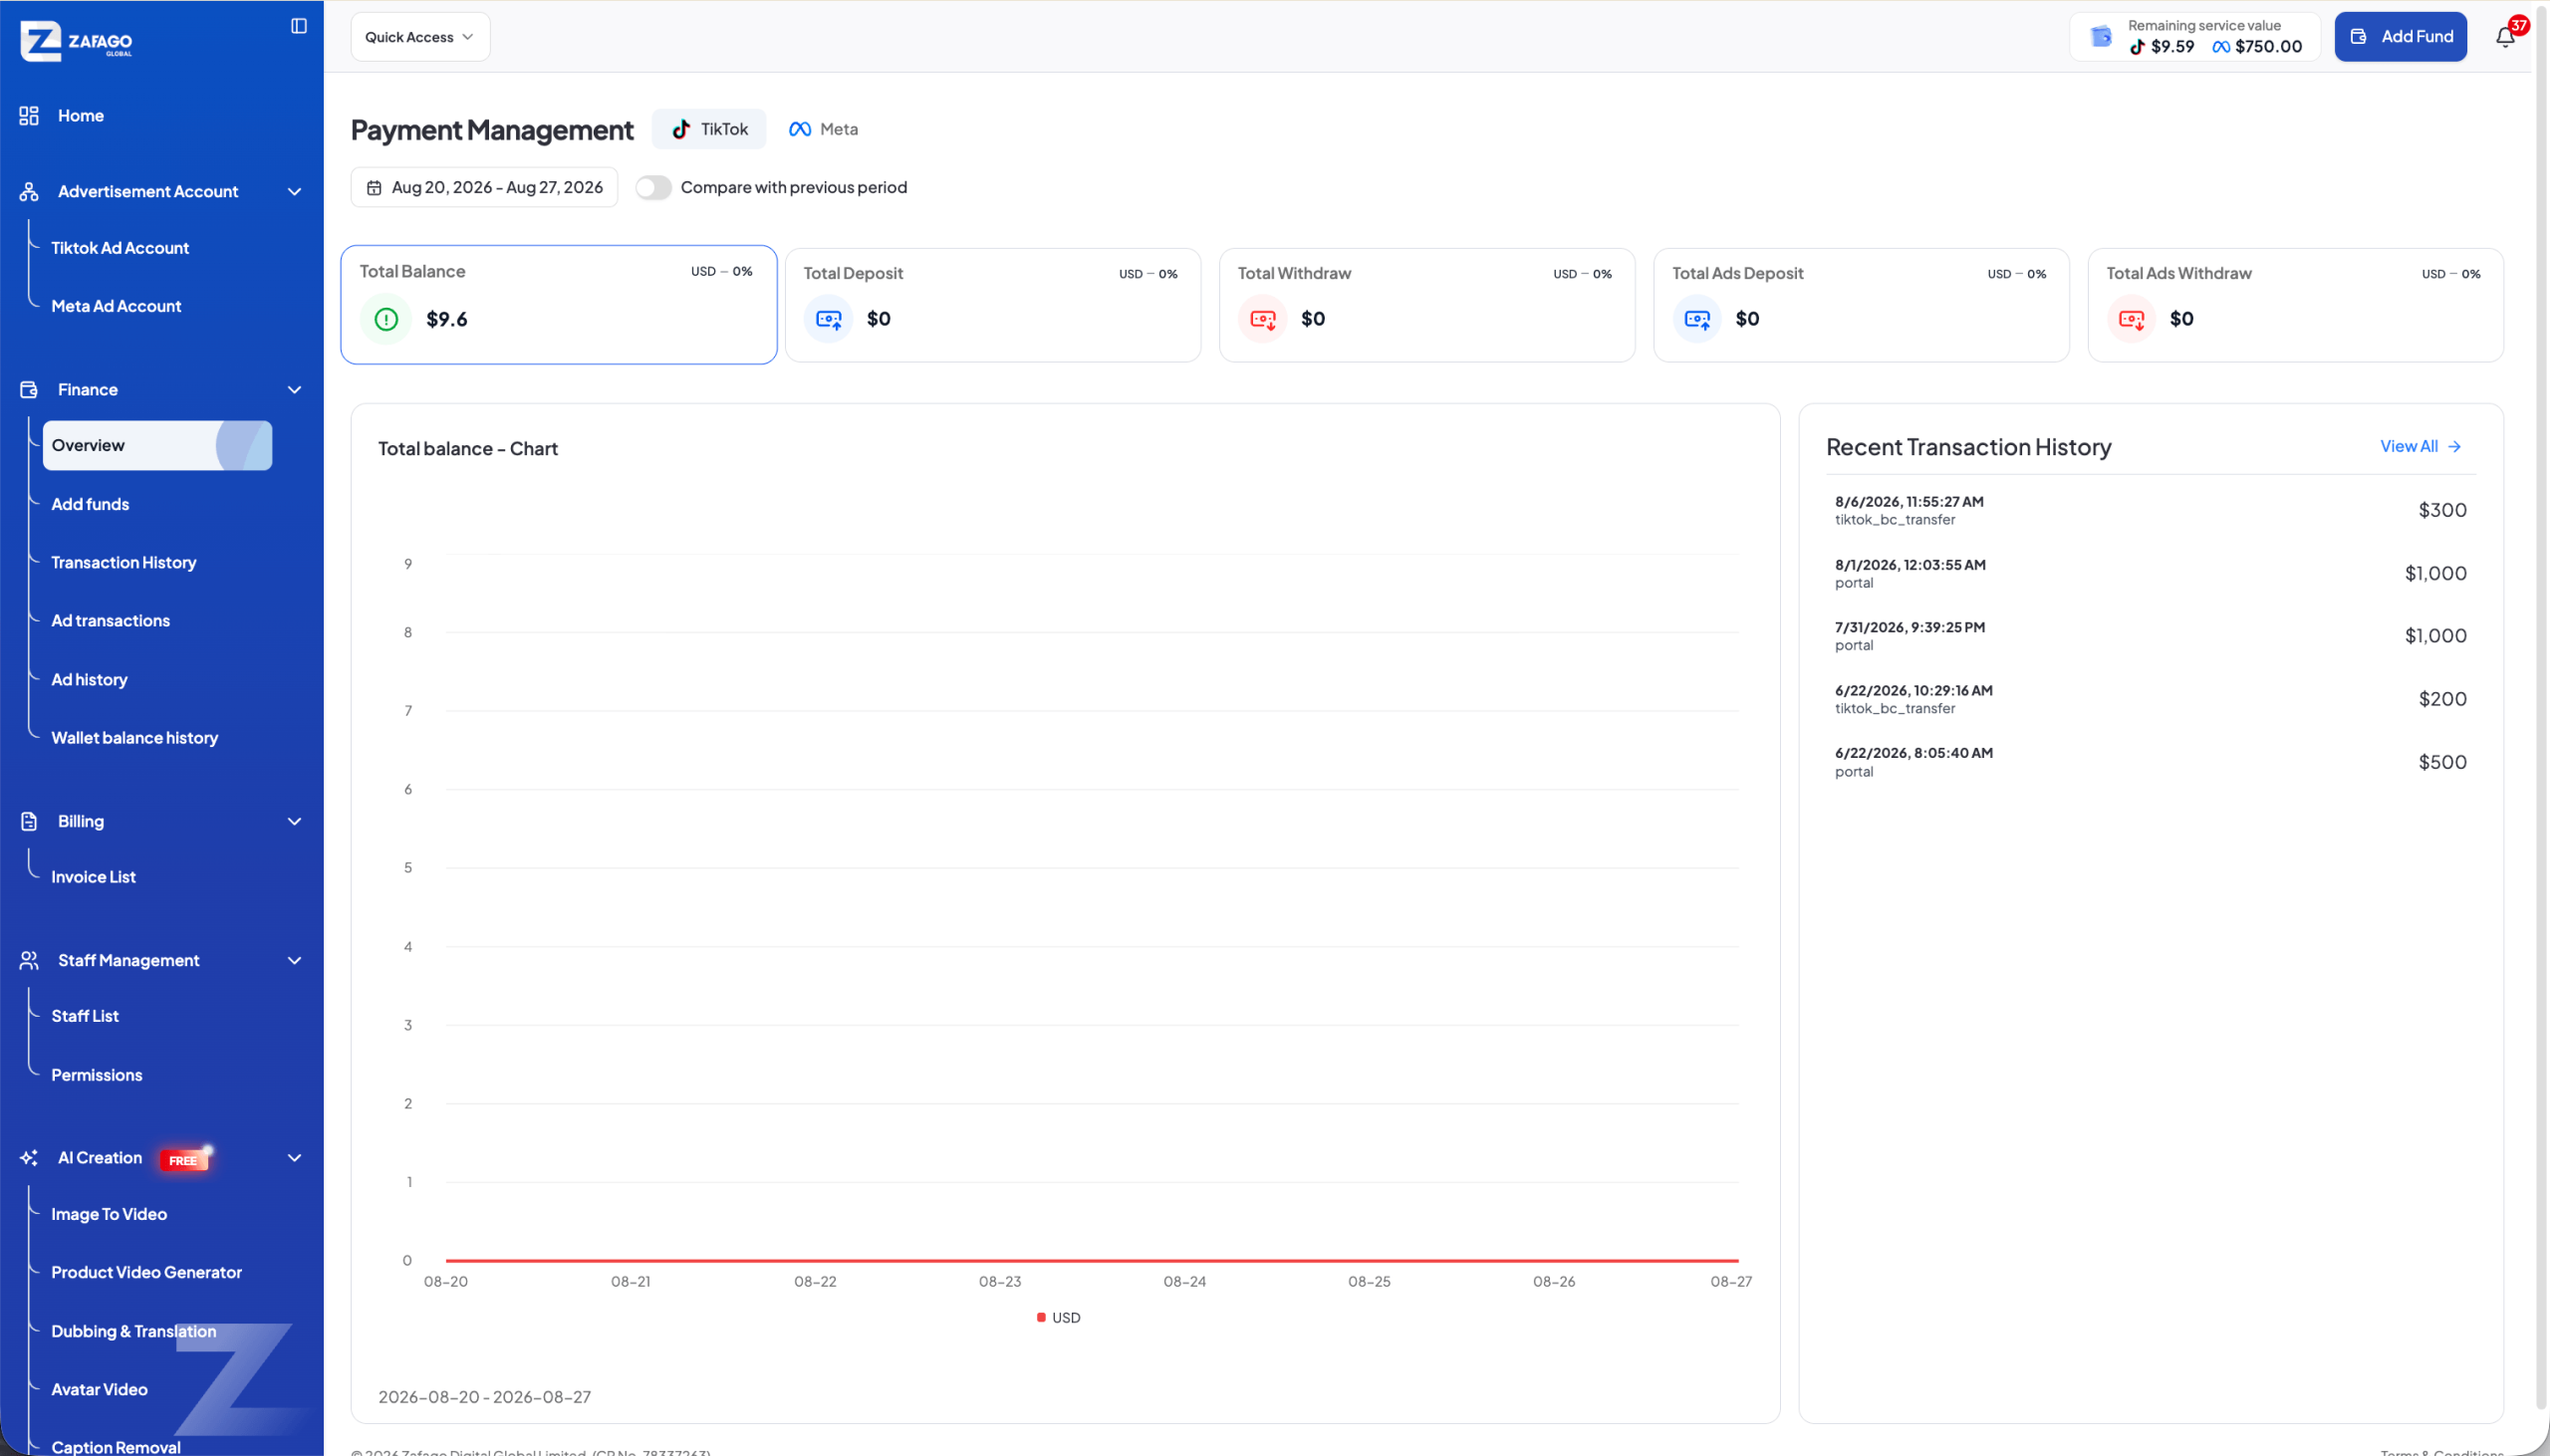Click the Total Ads Withdraw icon
The height and width of the screenshot is (1456, 2550).
(x=2131, y=319)
